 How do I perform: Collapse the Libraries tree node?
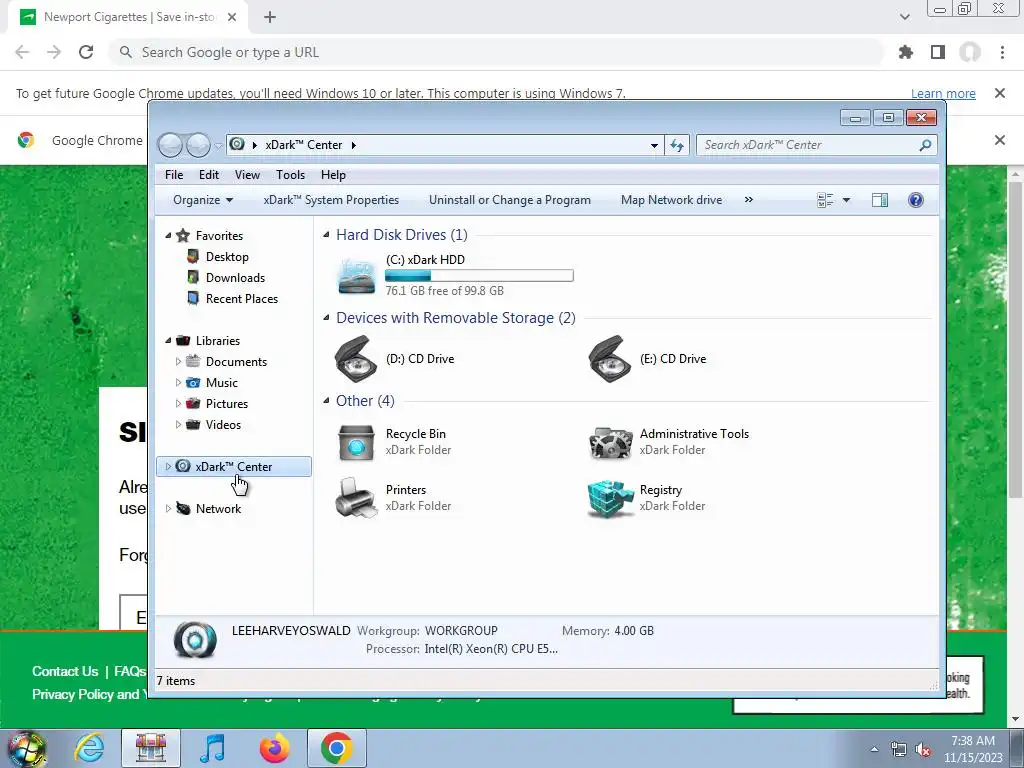(168, 340)
